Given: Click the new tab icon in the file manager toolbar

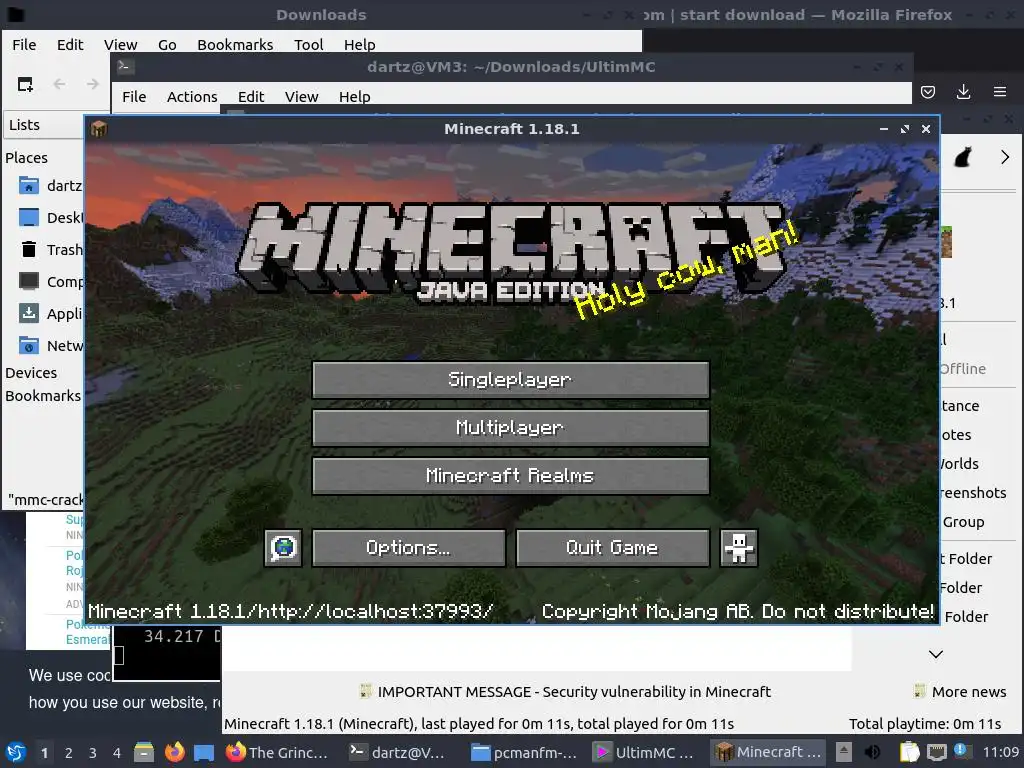Looking at the screenshot, I should point(25,84).
